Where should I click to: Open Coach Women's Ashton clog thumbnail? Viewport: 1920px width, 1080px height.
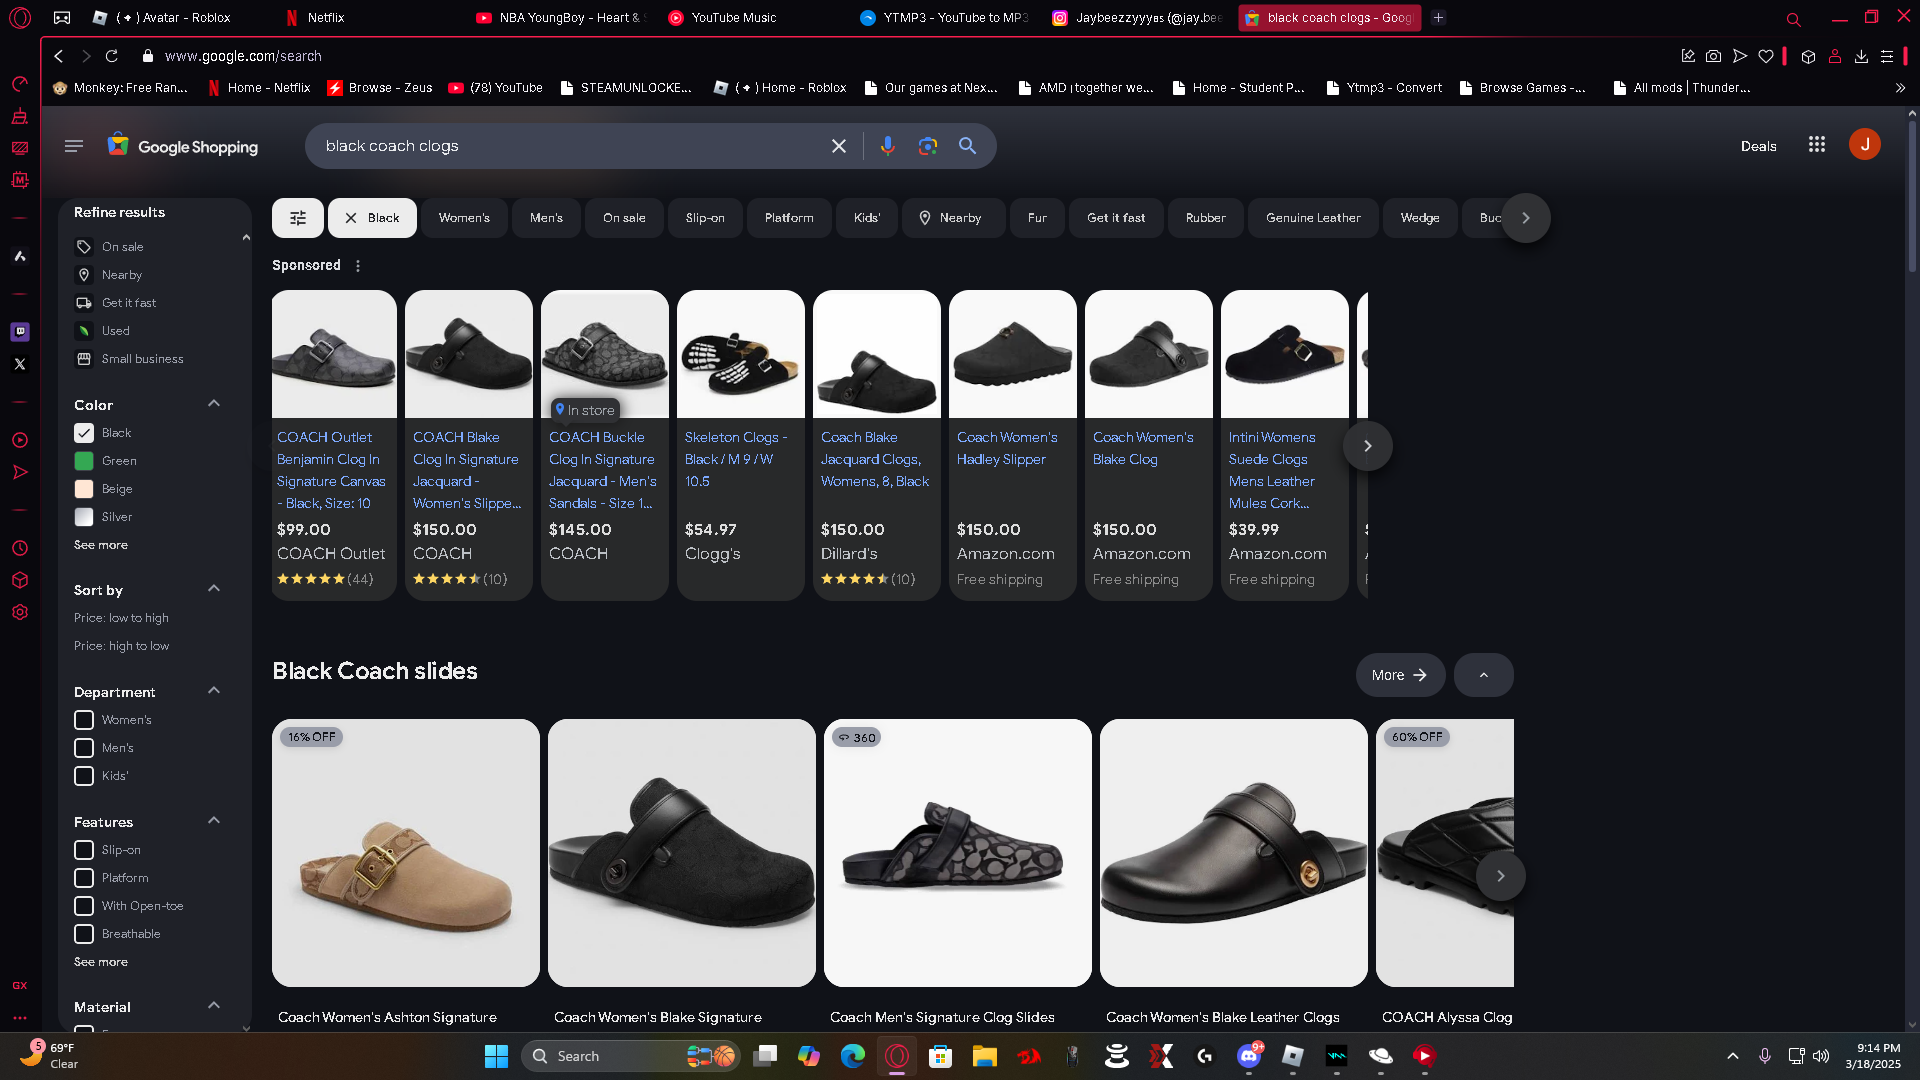(x=406, y=853)
